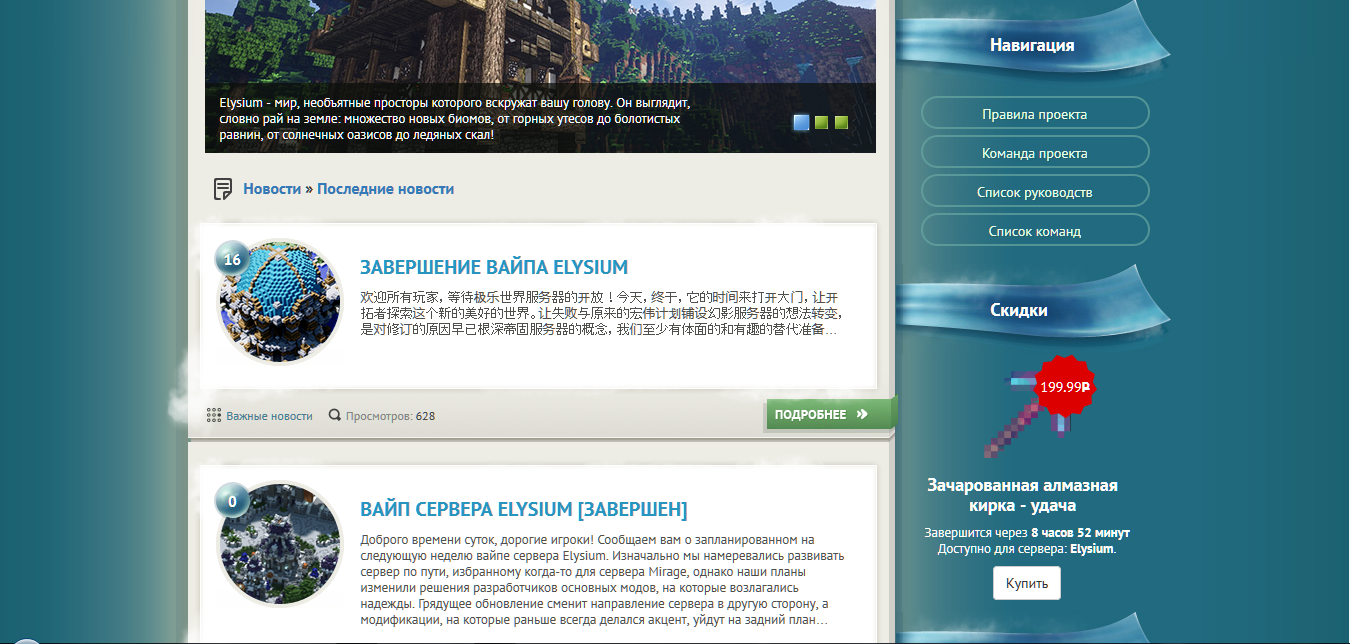This screenshot has width=1350, height=644.
Task: Open Список руководств navigation item
Action: click(x=1035, y=191)
